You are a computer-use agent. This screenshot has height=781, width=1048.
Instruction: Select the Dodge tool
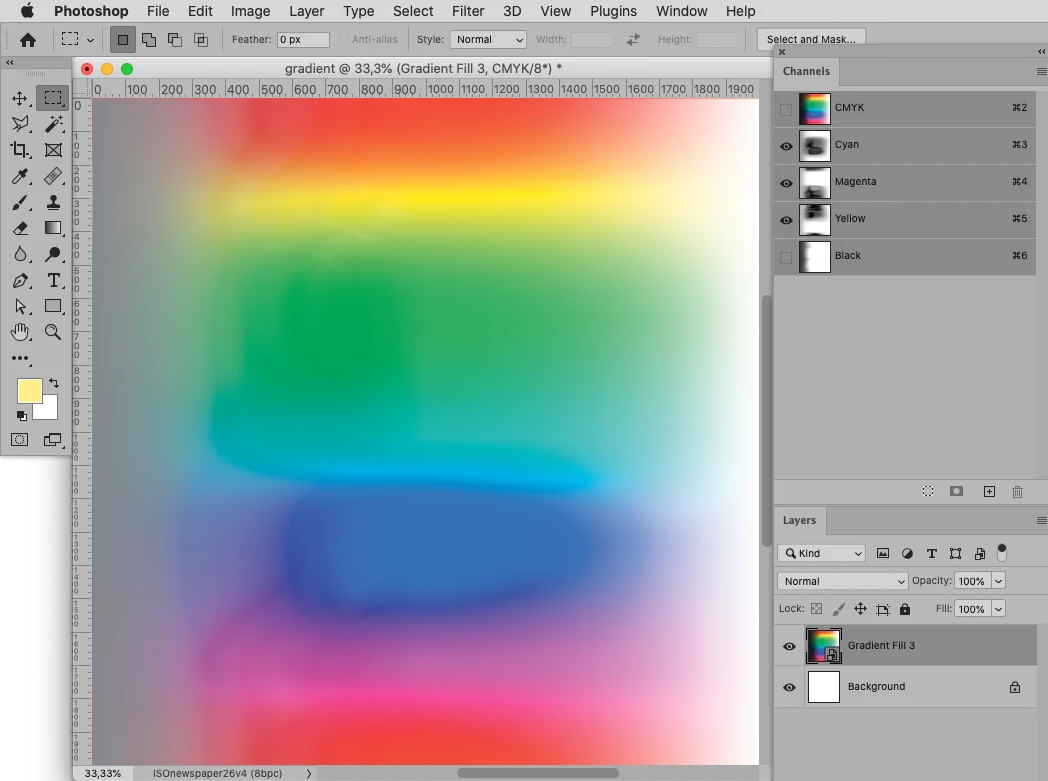pos(53,254)
